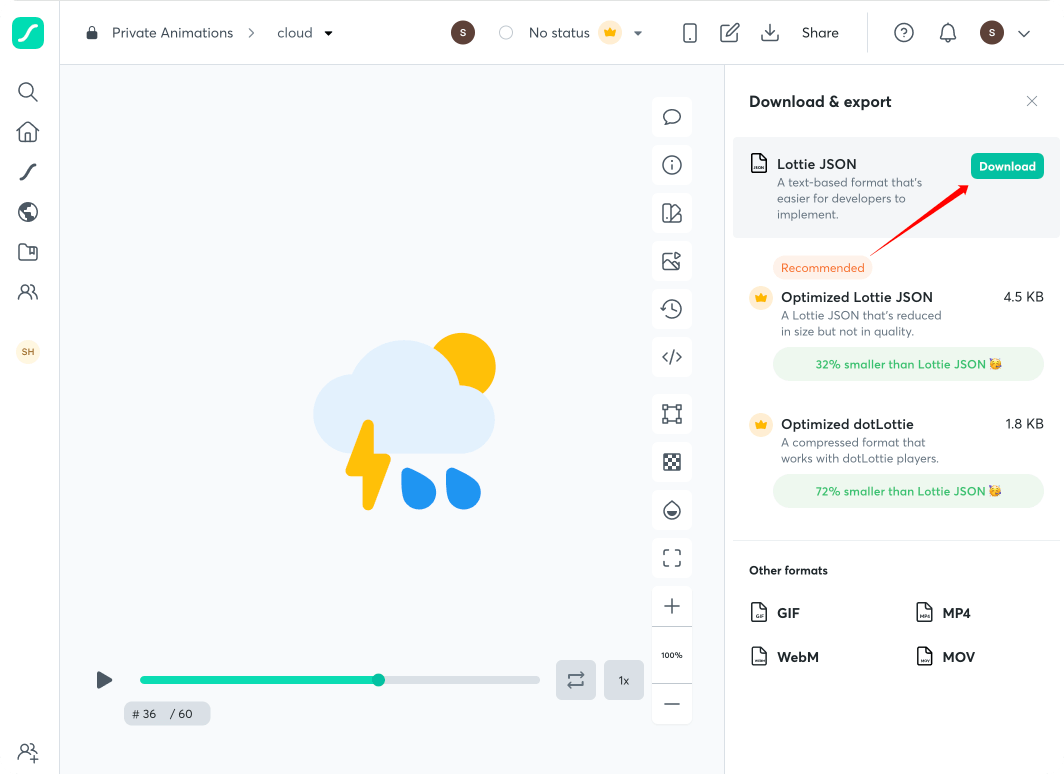
Task: Click the Lottie JSON Download button
Action: (x=1007, y=166)
